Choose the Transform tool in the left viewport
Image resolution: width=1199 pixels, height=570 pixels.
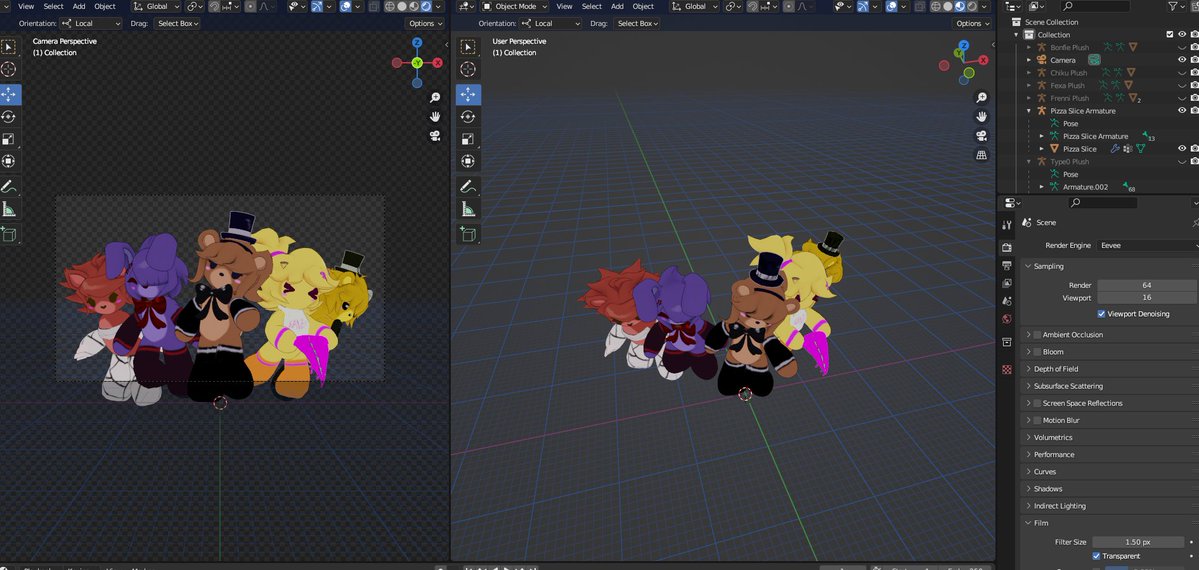[9, 161]
